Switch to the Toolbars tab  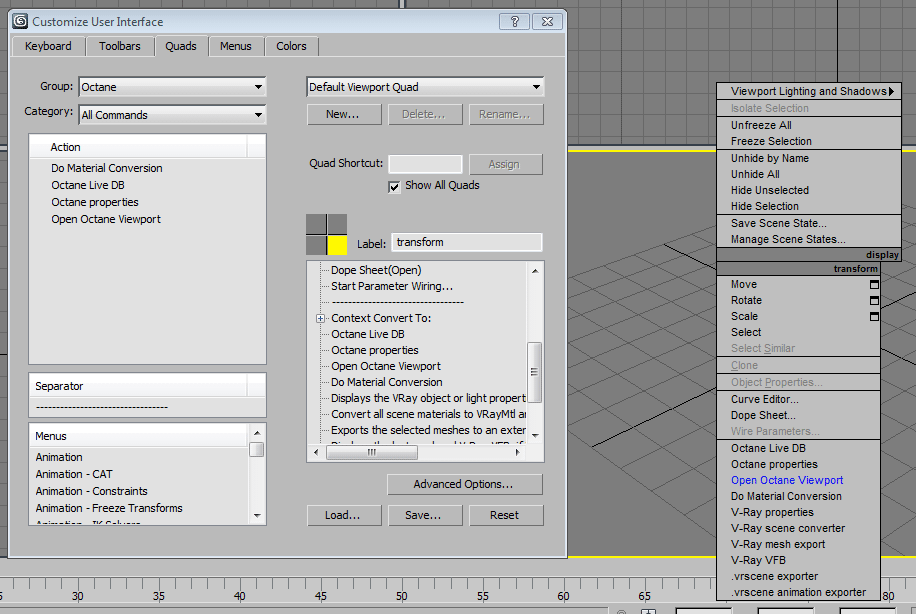[x=120, y=46]
